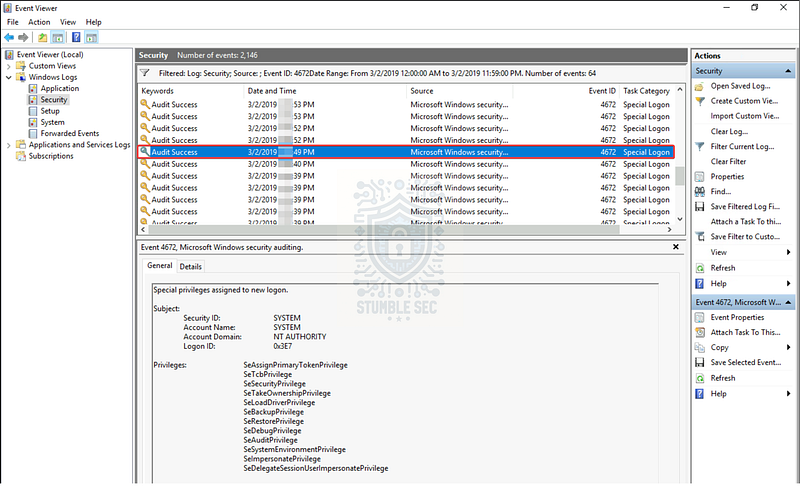Click the NT AUTHORITY account domain value
Screen dimensions: 800x496
click(x=299, y=337)
